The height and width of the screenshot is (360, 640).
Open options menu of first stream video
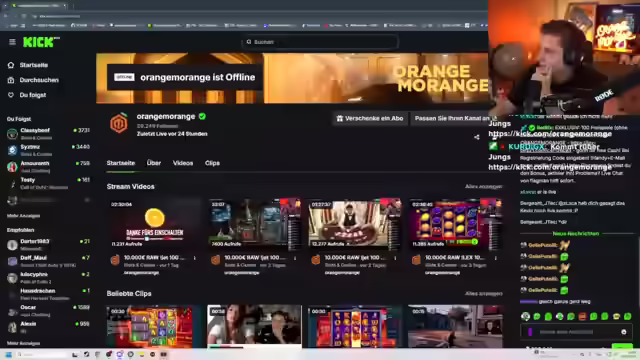tap(195, 258)
